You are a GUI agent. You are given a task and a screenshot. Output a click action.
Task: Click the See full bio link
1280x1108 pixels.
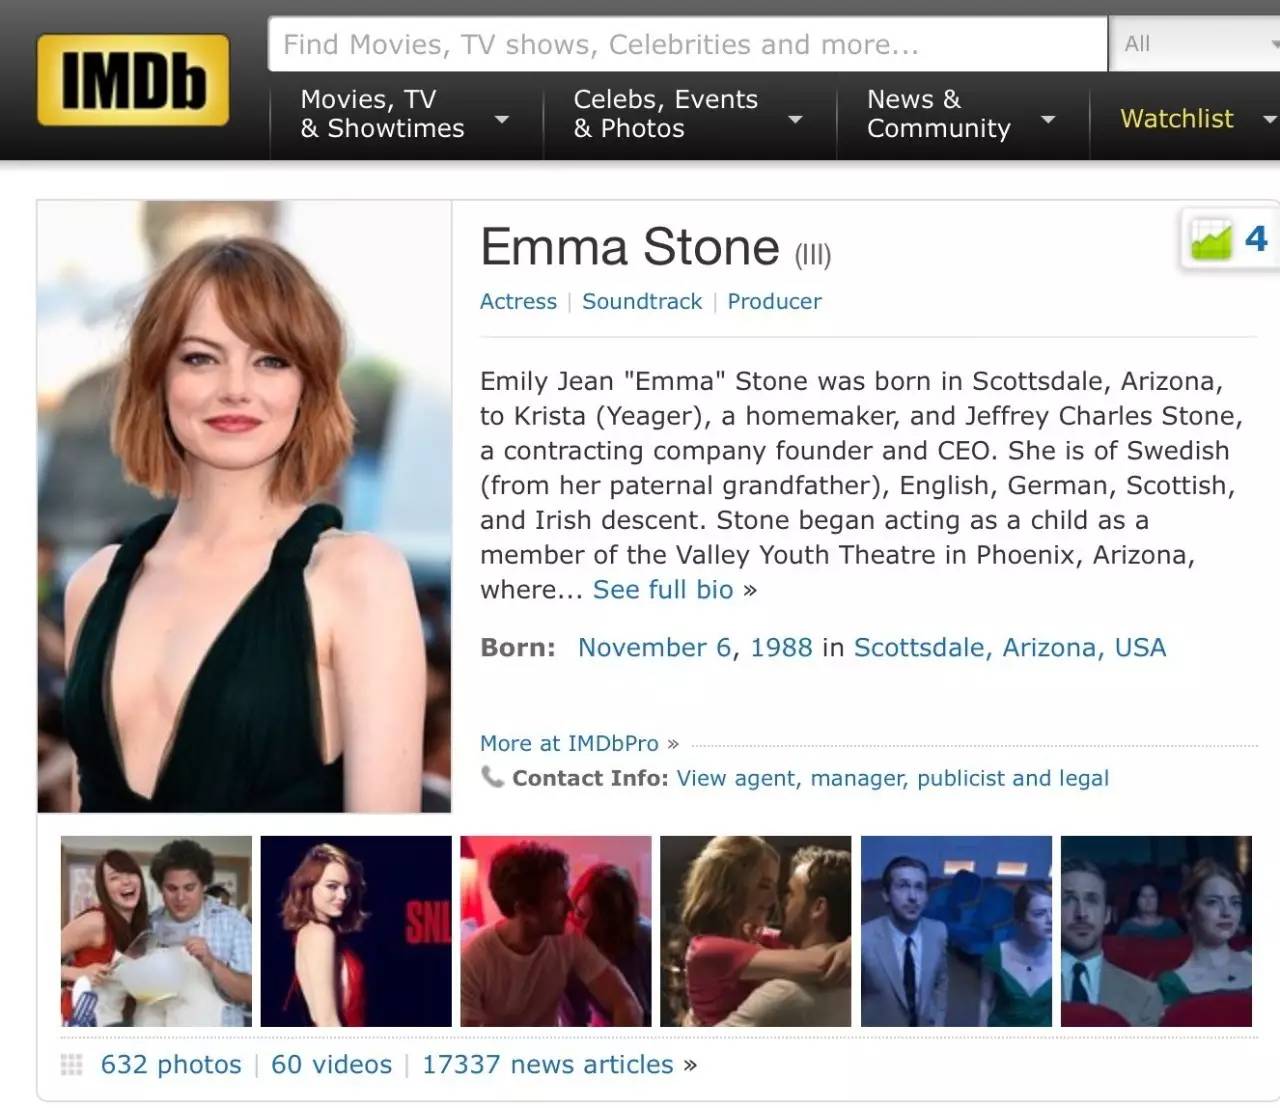[663, 589]
